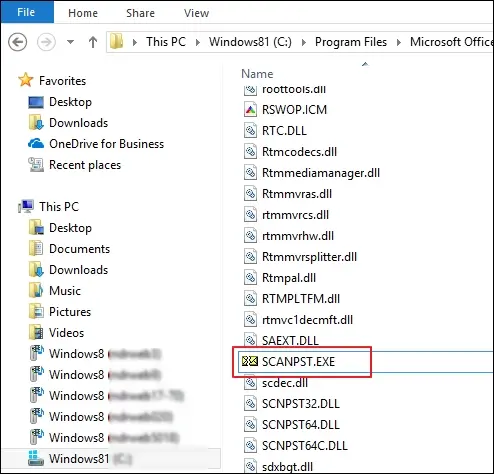Select the RTMPLTFM.dll file

(301, 299)
